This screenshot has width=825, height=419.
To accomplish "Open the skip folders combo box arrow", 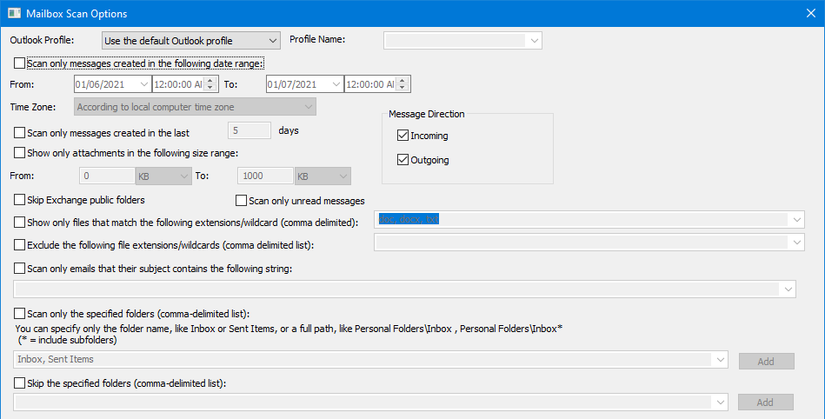I will coord(720,402).
